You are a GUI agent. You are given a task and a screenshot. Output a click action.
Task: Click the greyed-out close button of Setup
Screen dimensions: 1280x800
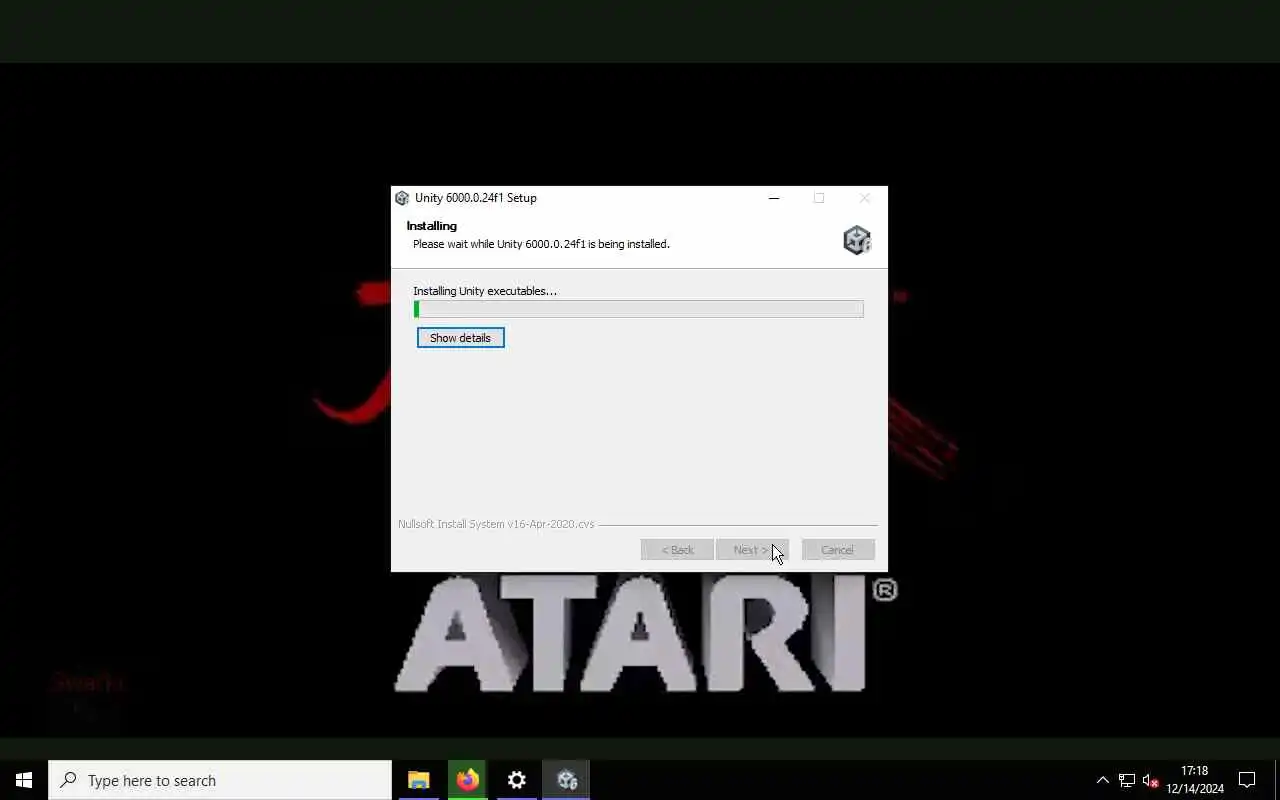coord(864,198)
